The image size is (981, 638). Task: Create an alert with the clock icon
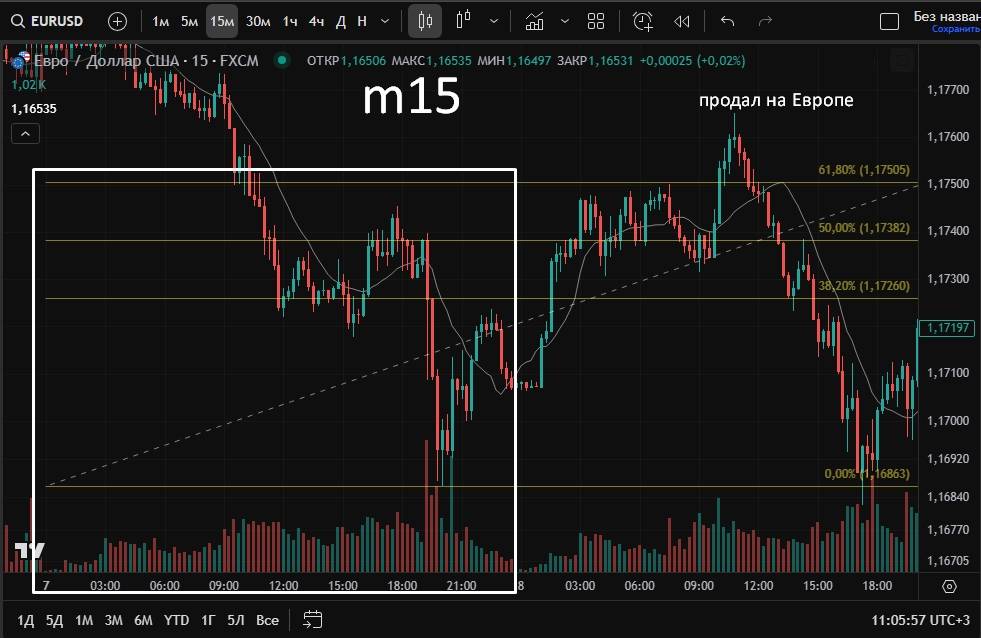[643, 21]
